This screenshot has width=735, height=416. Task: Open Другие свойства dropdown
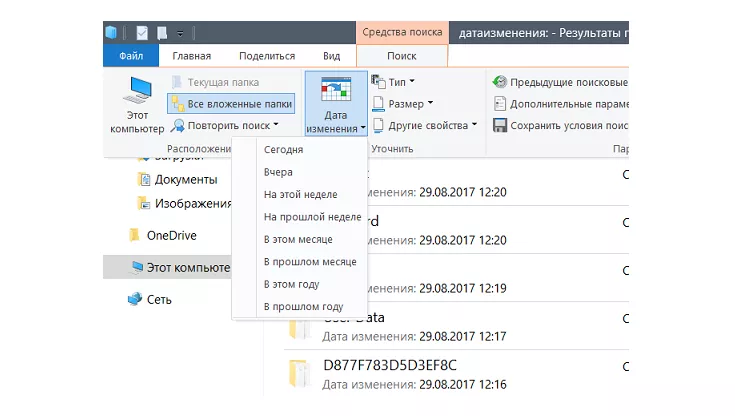point(425,126)
